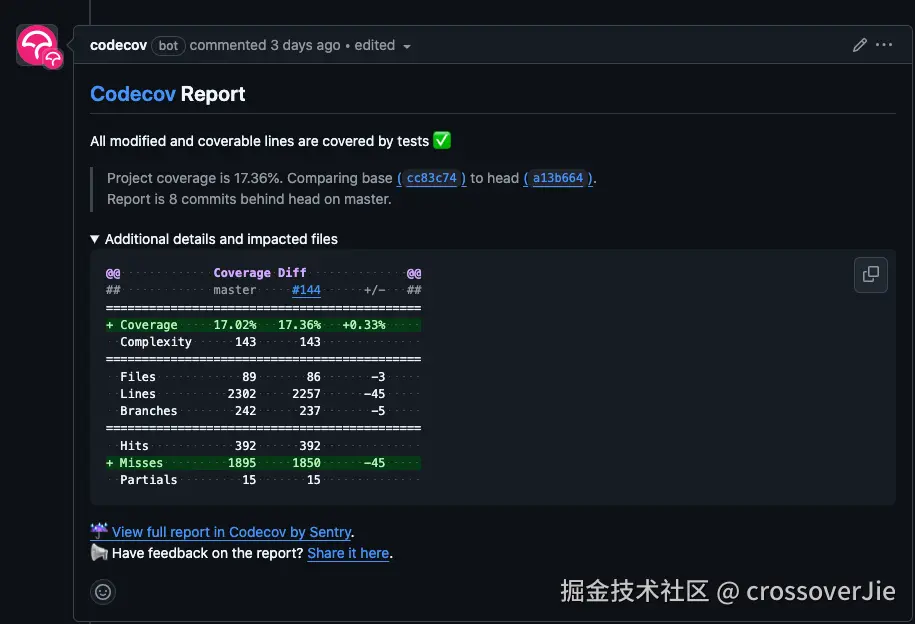The image size is (915, 624).
Task: Open the Share it here feedback link
Action: [348, 553]
